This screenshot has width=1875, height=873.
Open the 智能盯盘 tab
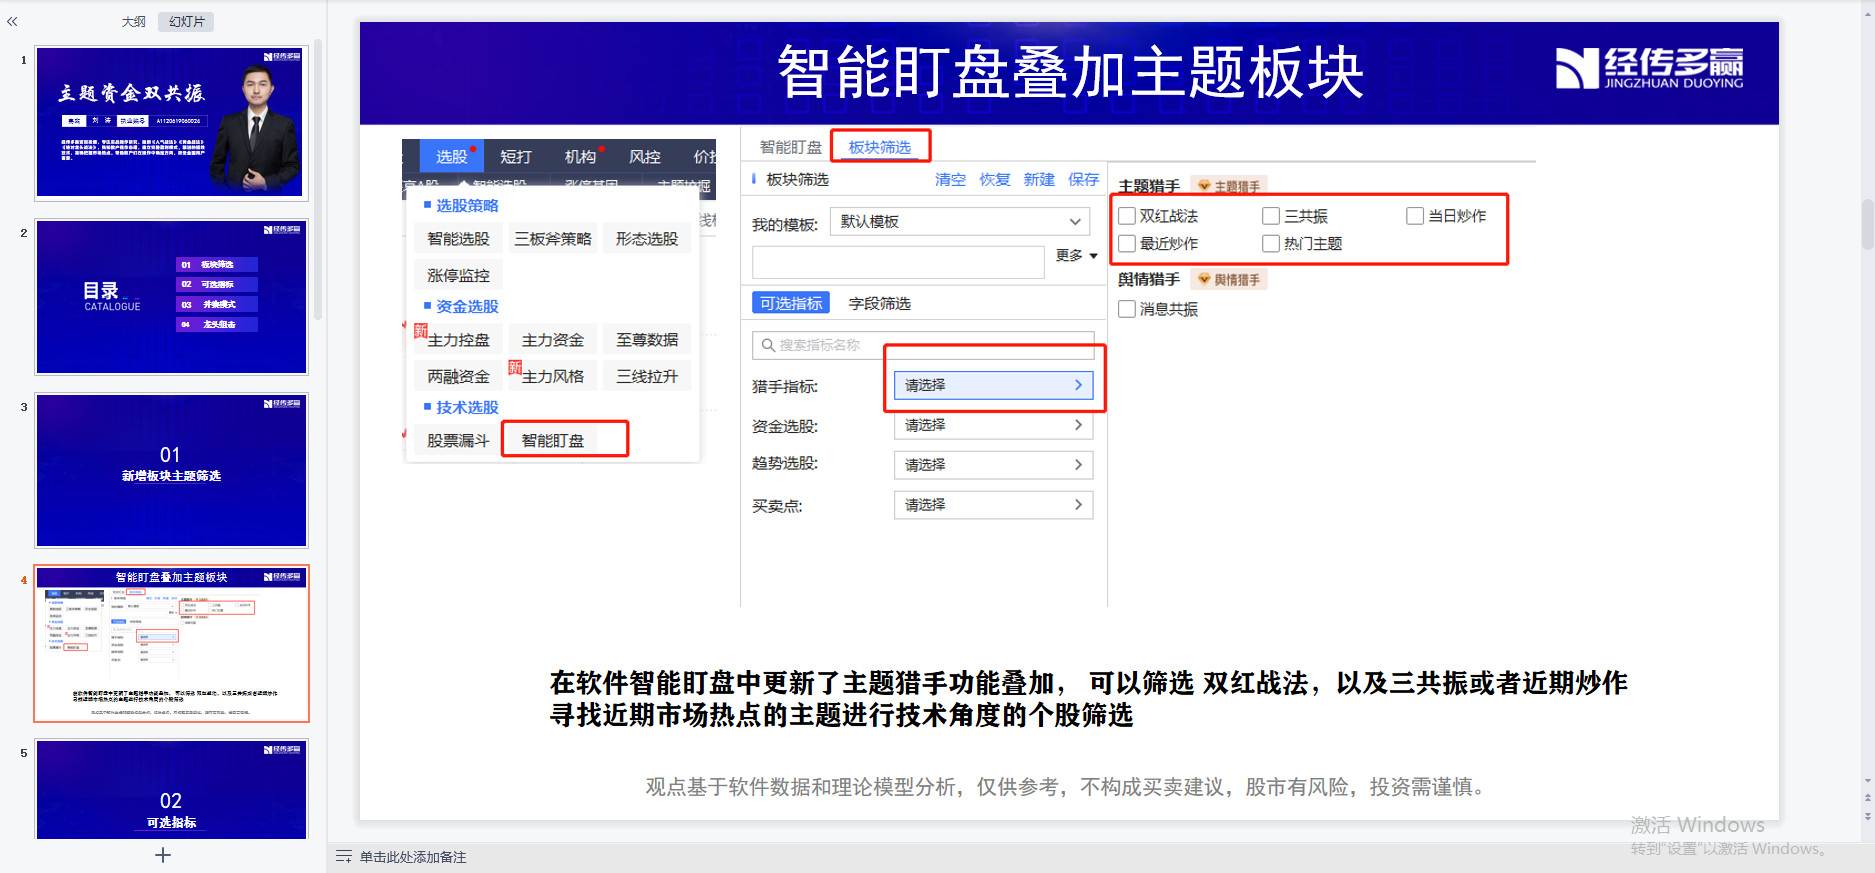pos(790,147)
